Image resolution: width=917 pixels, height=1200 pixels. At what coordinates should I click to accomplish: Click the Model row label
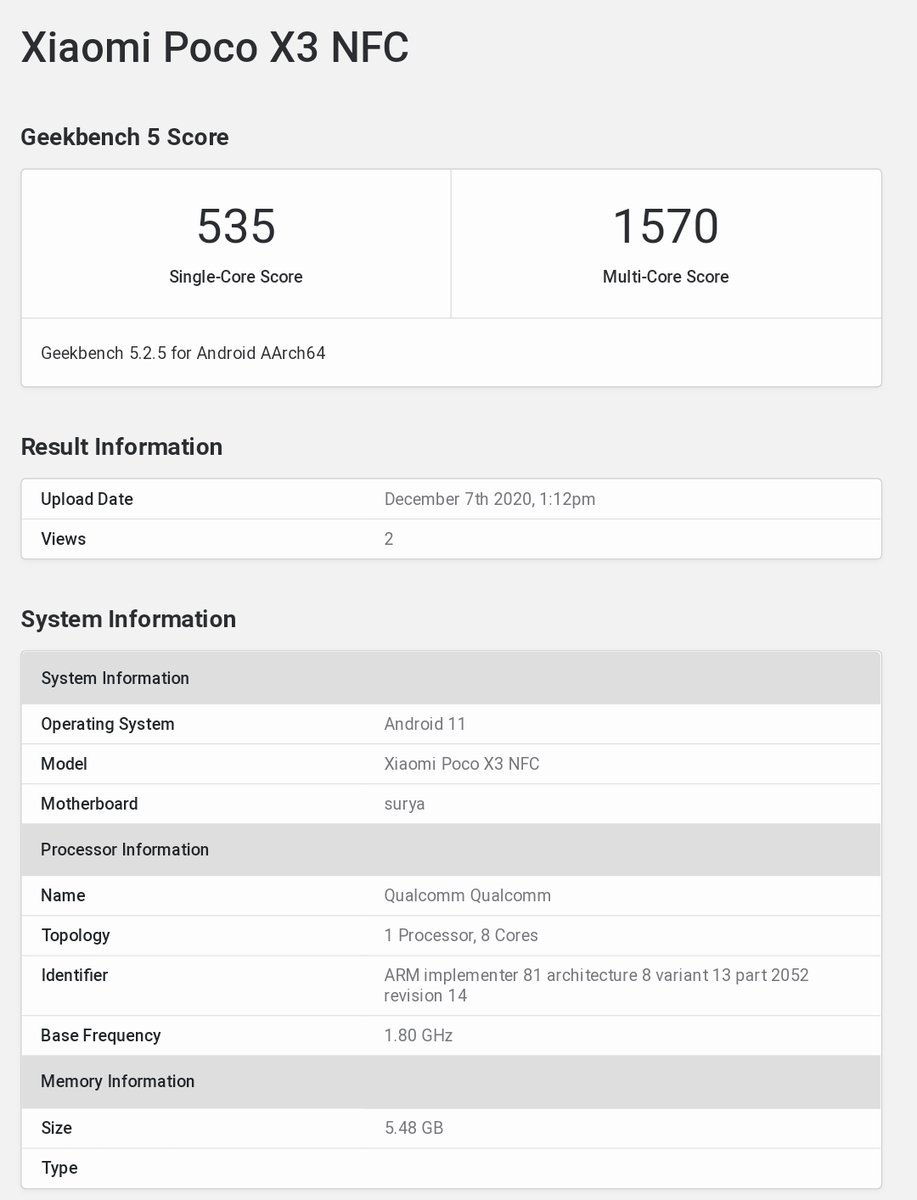point(64,764)
